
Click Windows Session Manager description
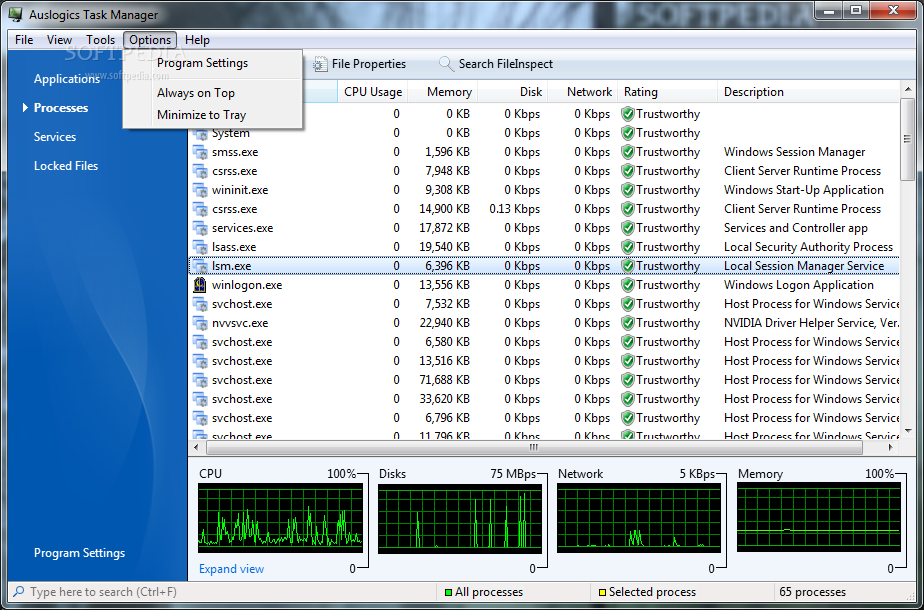[794, 152]
